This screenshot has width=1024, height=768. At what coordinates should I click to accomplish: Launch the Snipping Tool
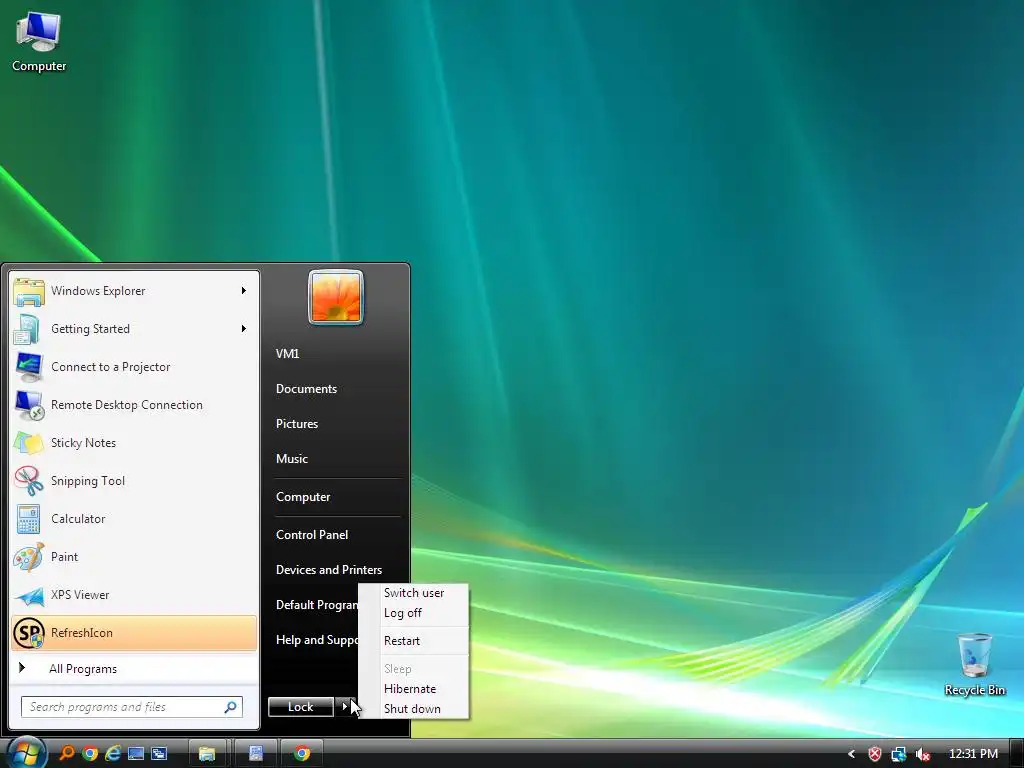[134, 481]
